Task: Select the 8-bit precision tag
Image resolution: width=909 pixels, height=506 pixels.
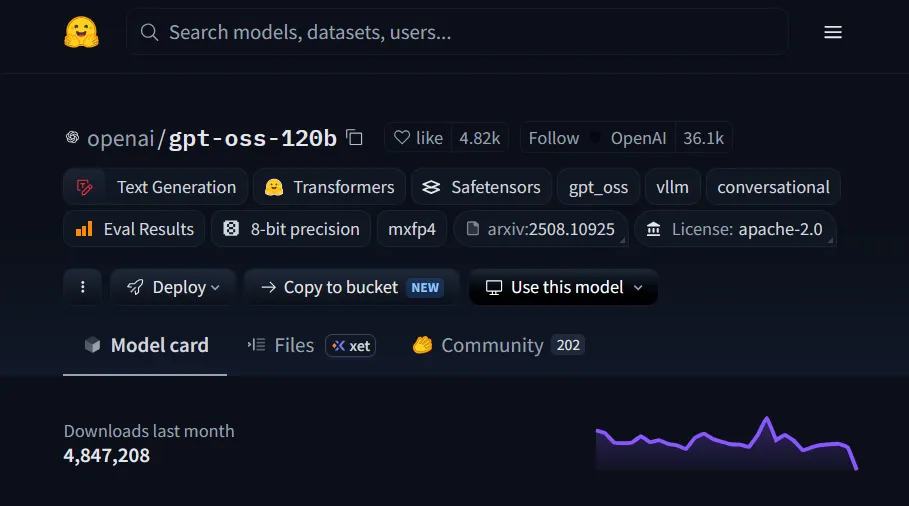Action: [x=291, y=229]
